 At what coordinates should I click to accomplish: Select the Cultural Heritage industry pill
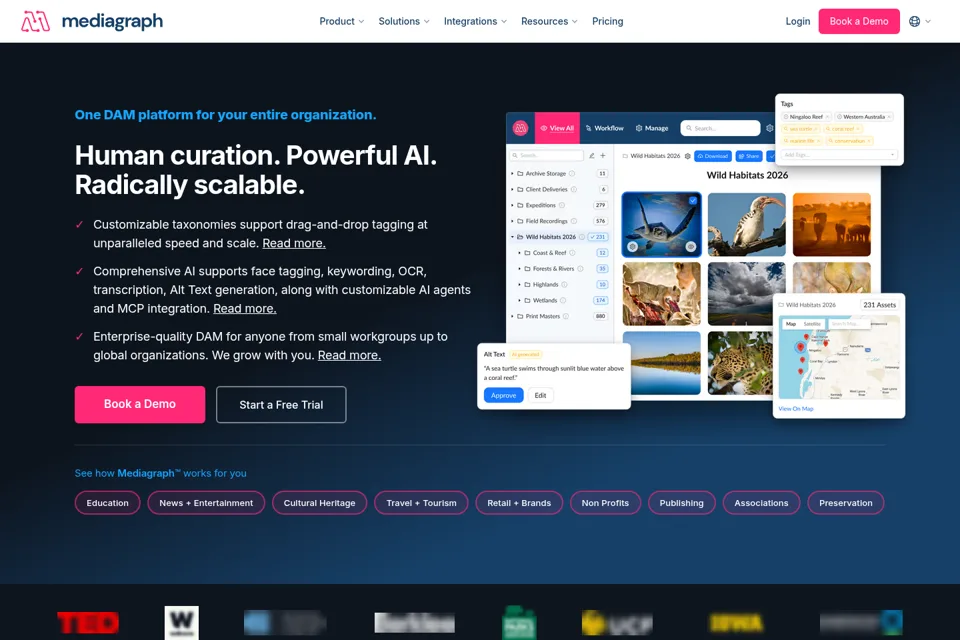[320, 503]
